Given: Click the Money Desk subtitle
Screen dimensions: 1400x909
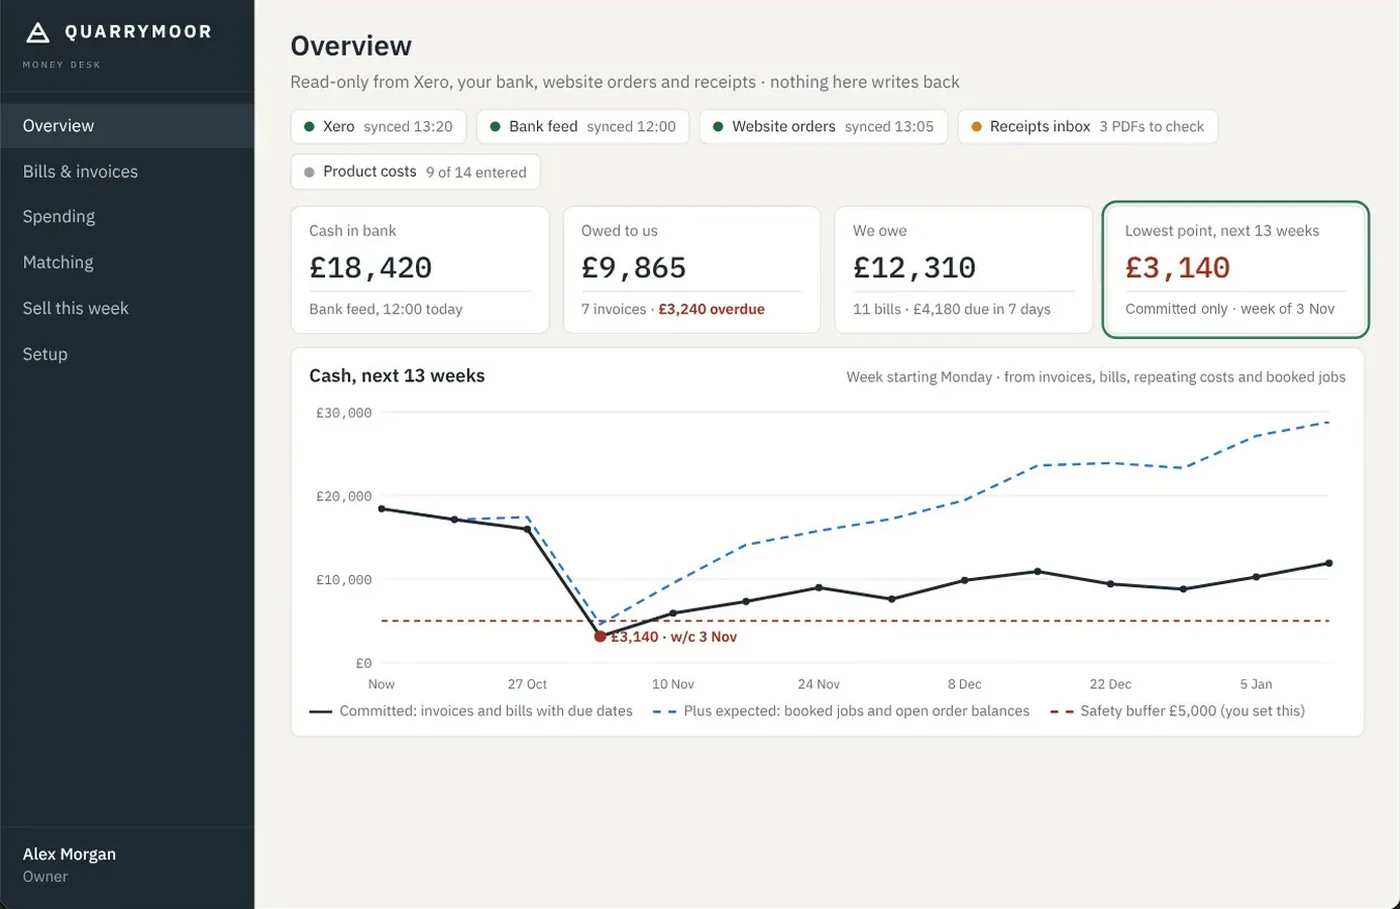Looking at the screenshot, I should (x=62, y=65).
